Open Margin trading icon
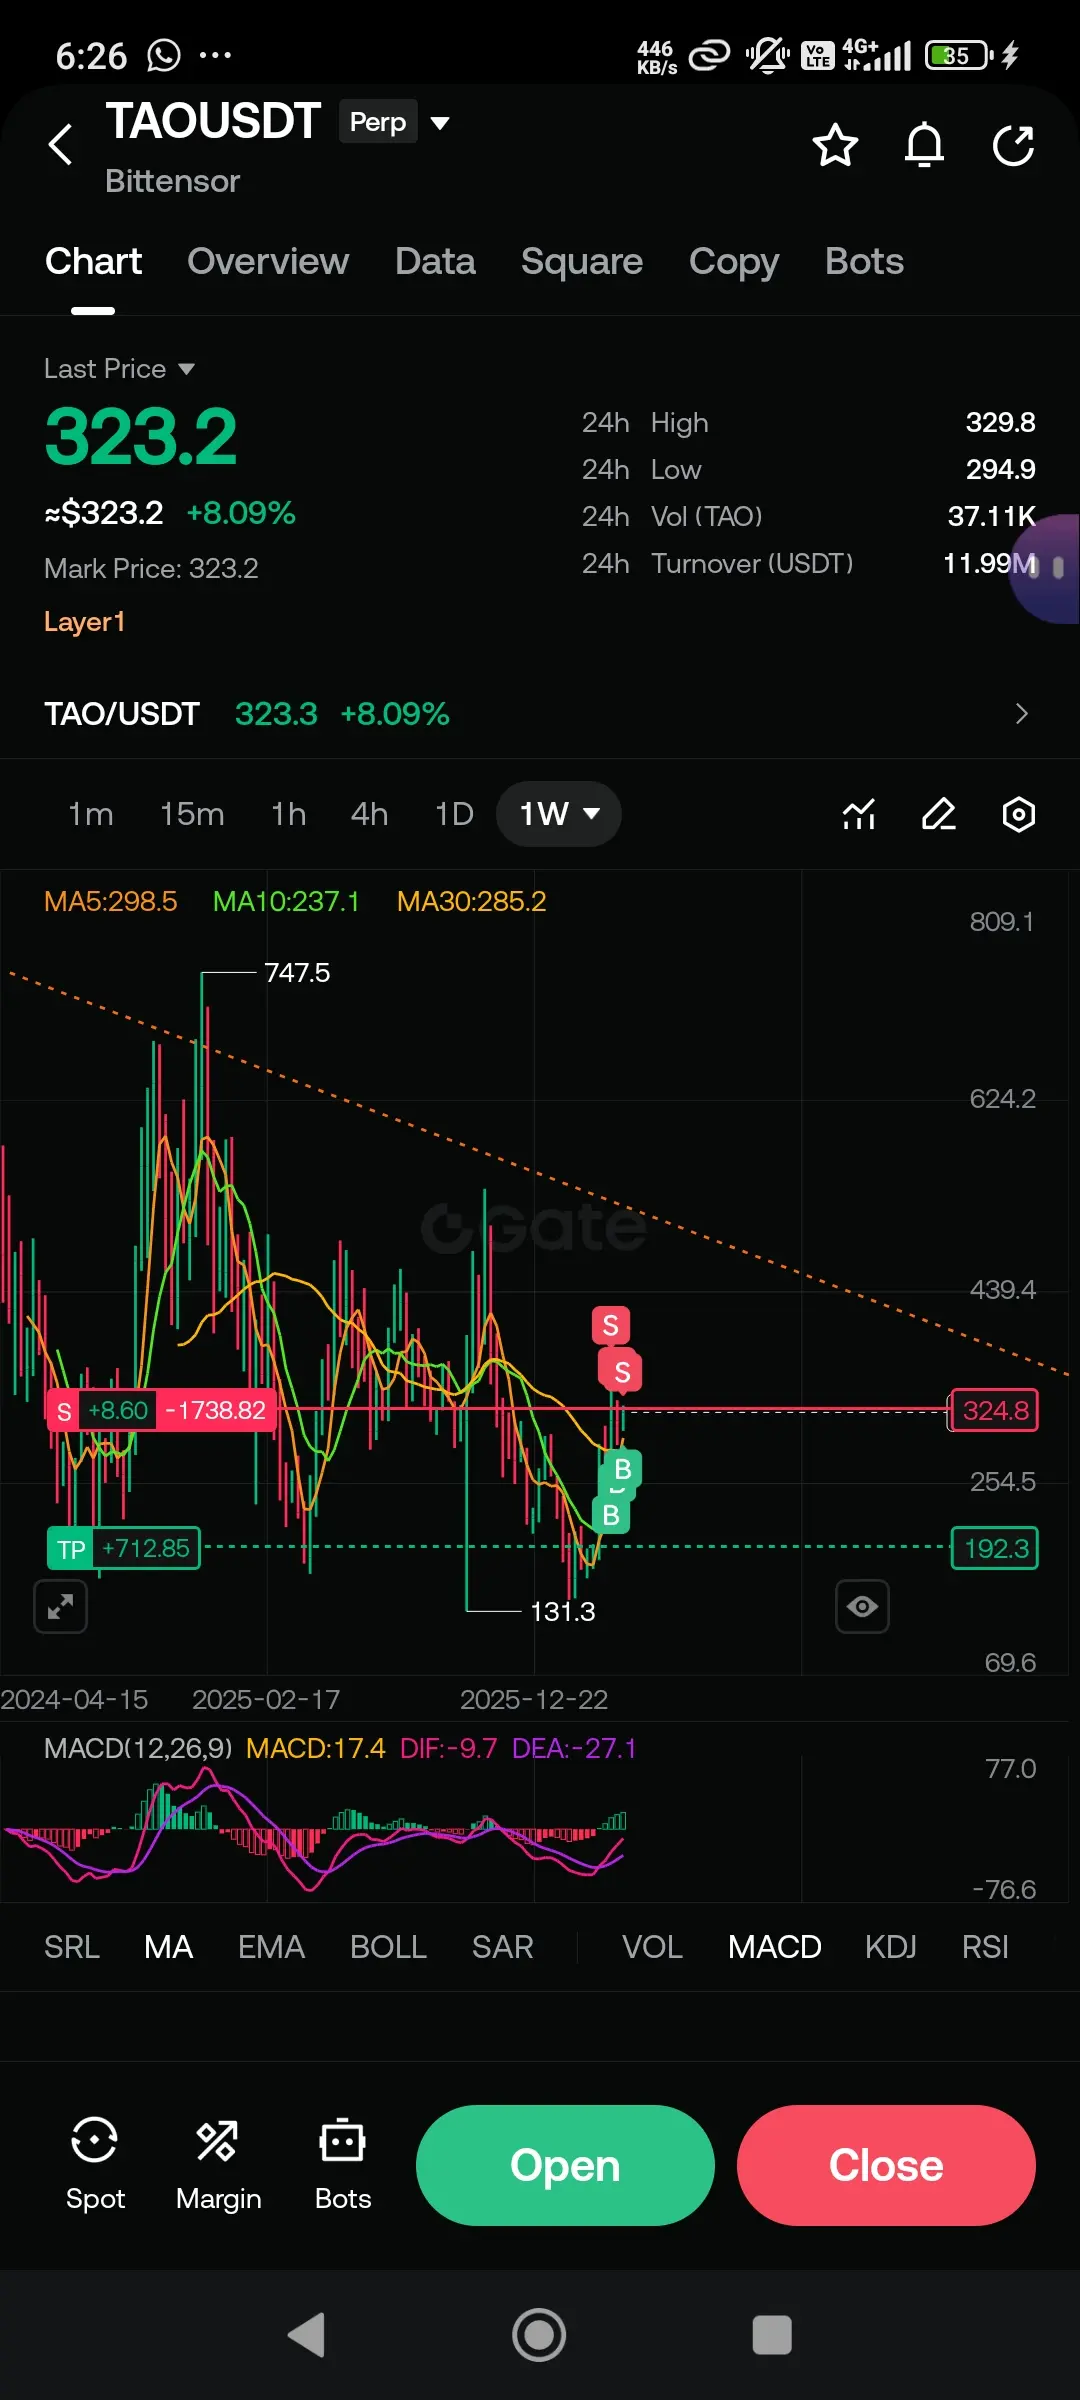This screenshot has height=2400, width=1080. [x=218, y=2164]
